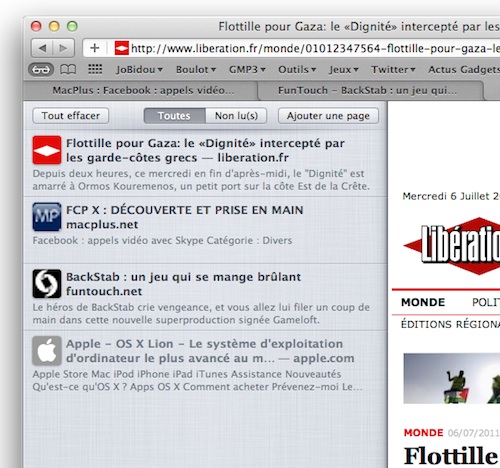Click the Le héros de BackStab description
The image size is (500, 468).
[201, 314]
